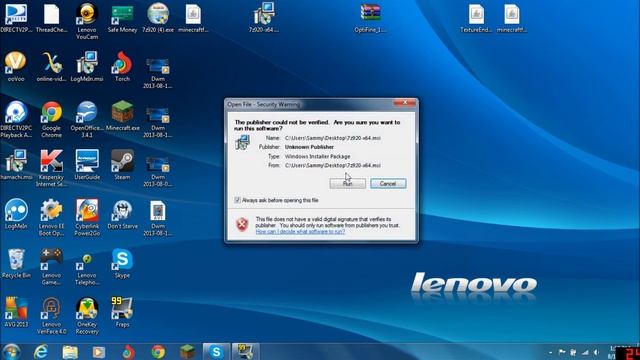Select the ThreadChe... file icon on desktop
The width and height of the screenshot is (640, 360).
click(x=51, y=18)
